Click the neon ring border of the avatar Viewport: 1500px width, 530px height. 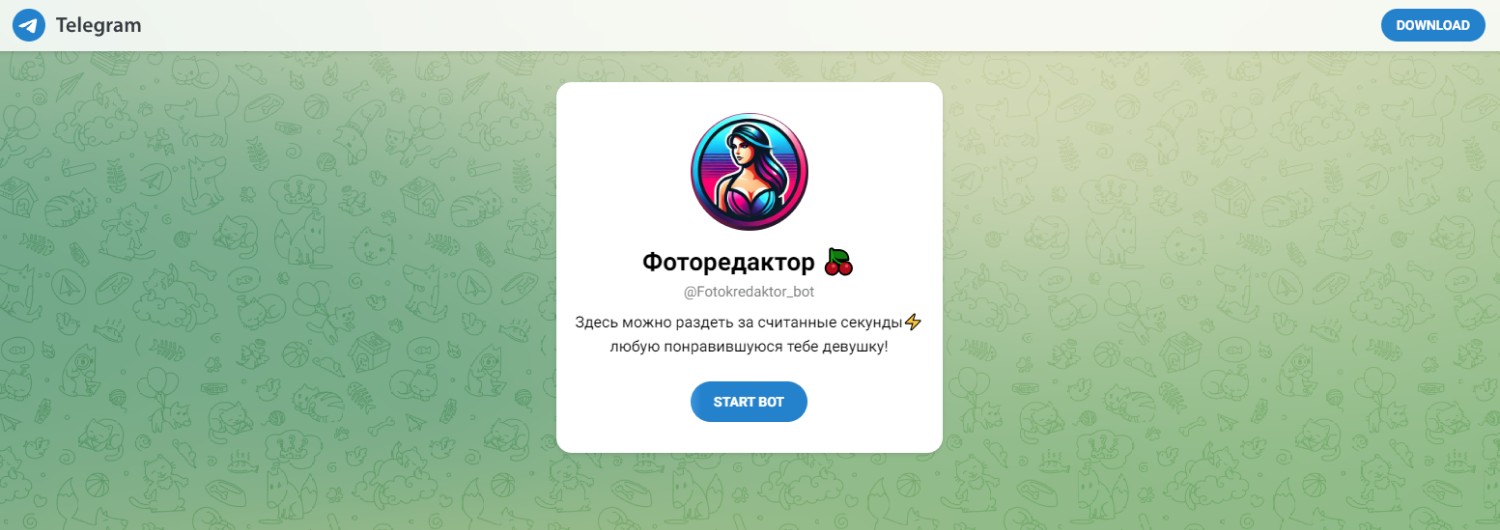click(695, 173)
